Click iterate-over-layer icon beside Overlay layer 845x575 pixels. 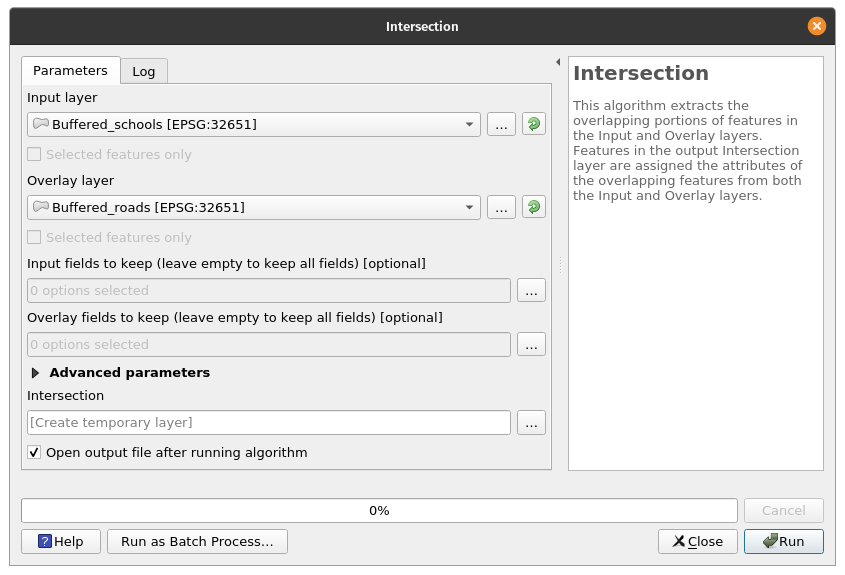click(534, 207)
